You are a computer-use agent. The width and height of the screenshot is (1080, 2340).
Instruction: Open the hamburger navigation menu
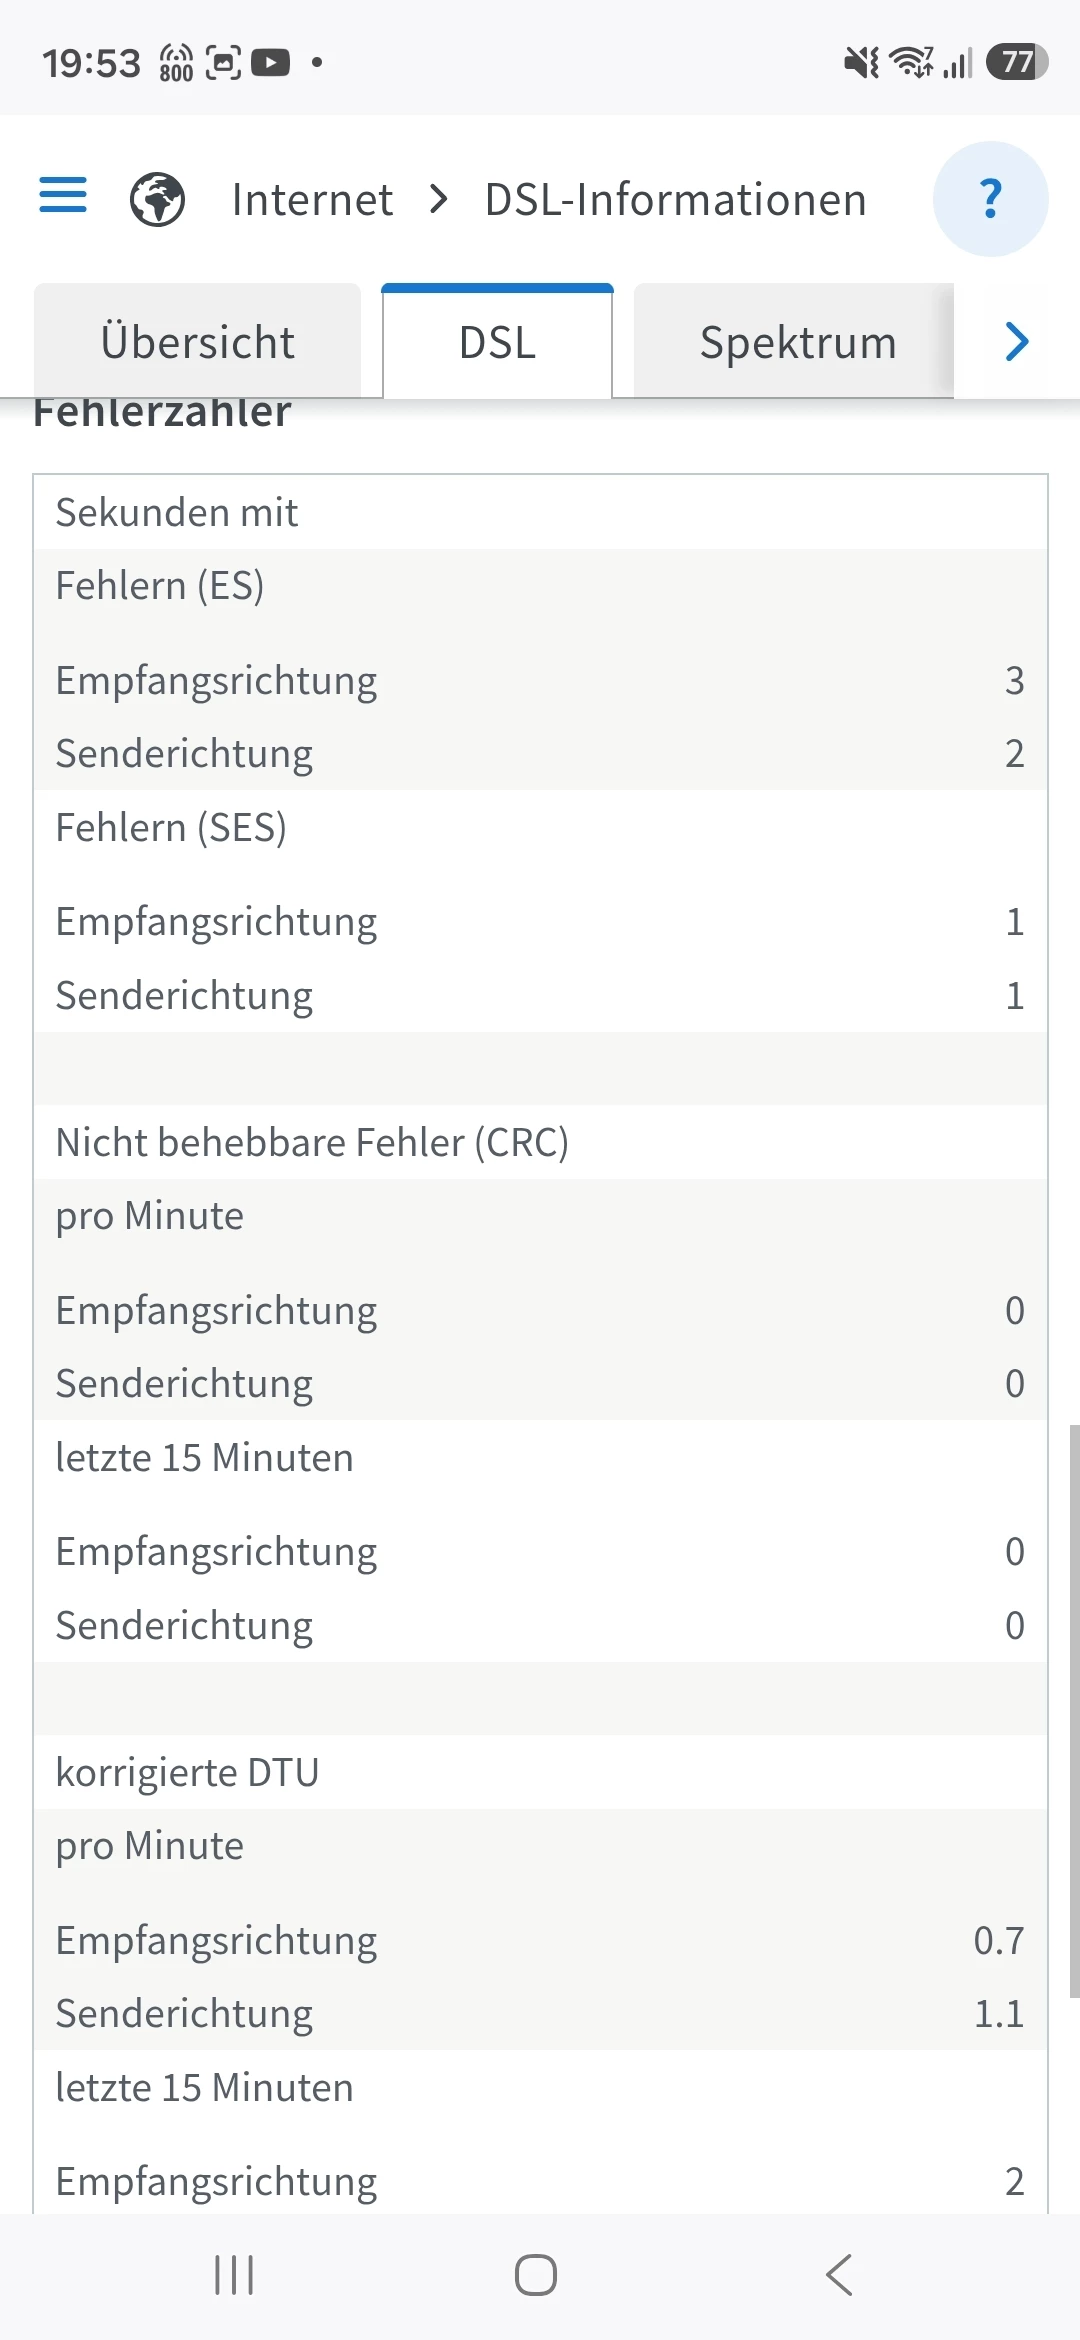click(63, 195)
